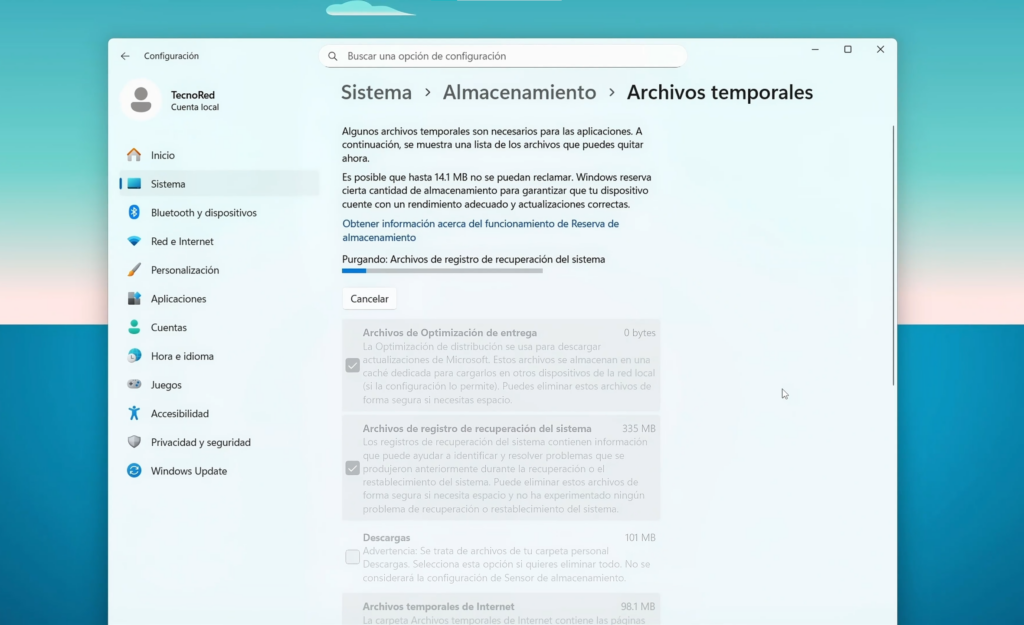This screenshot has width=1024, height=625.
Task: Uncheck Archivos de Optimización de entrega
Action: point(352,364)
